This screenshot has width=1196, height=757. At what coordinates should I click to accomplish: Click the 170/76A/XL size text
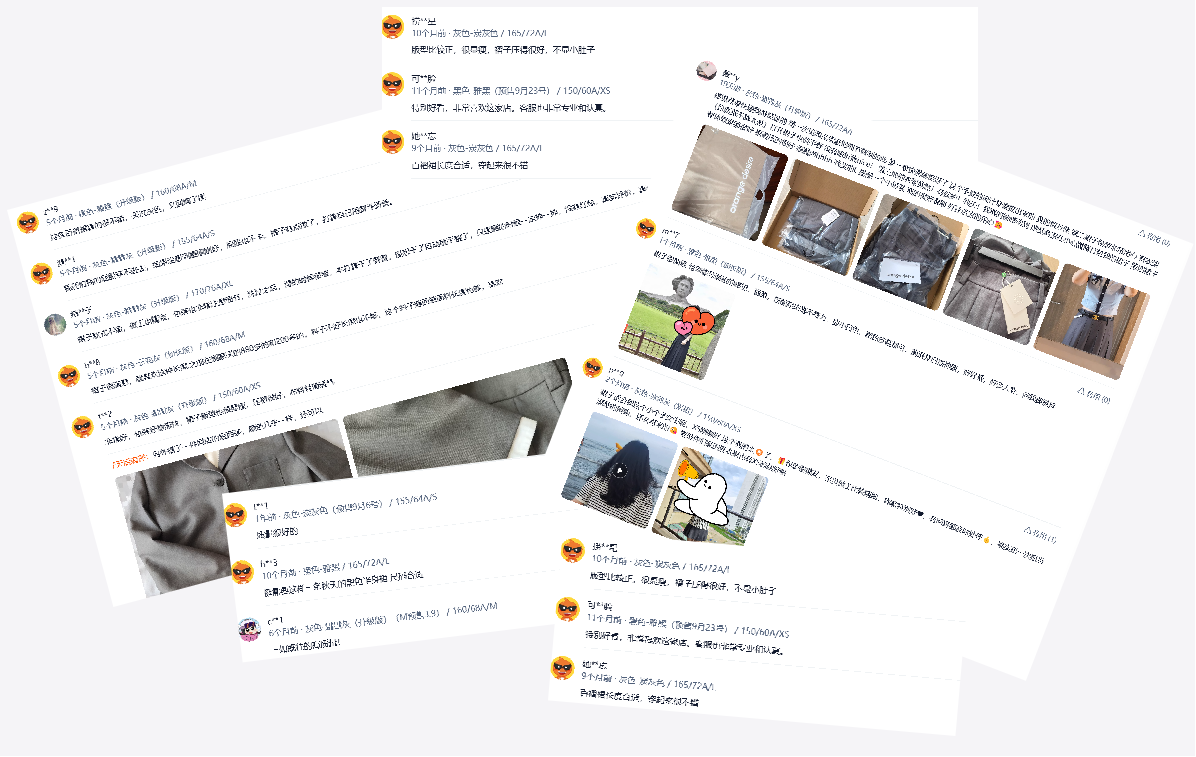(x=211, y=289)
